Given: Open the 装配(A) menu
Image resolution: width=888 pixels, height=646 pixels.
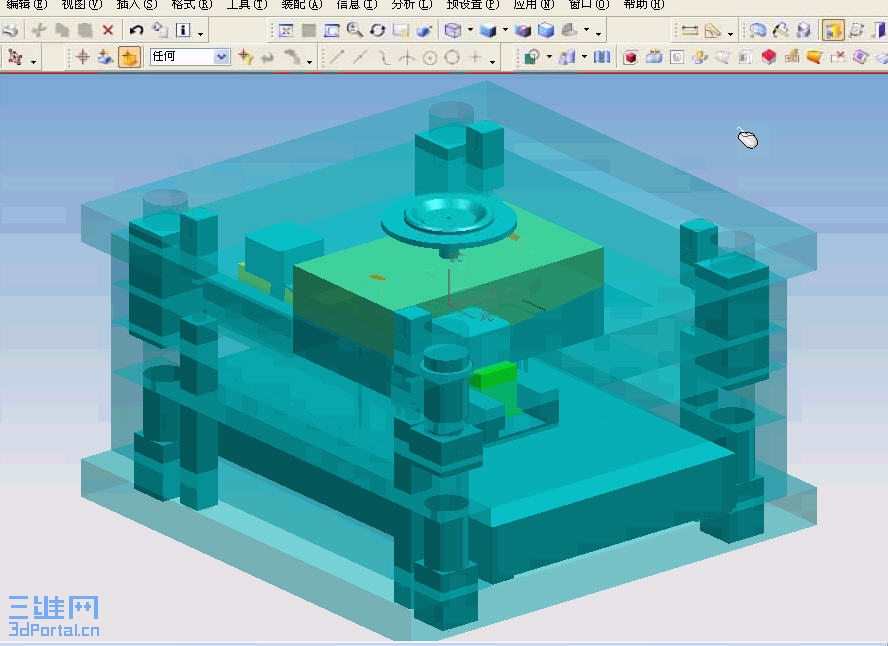Looking at the screenshot, I should pos(301,5).
